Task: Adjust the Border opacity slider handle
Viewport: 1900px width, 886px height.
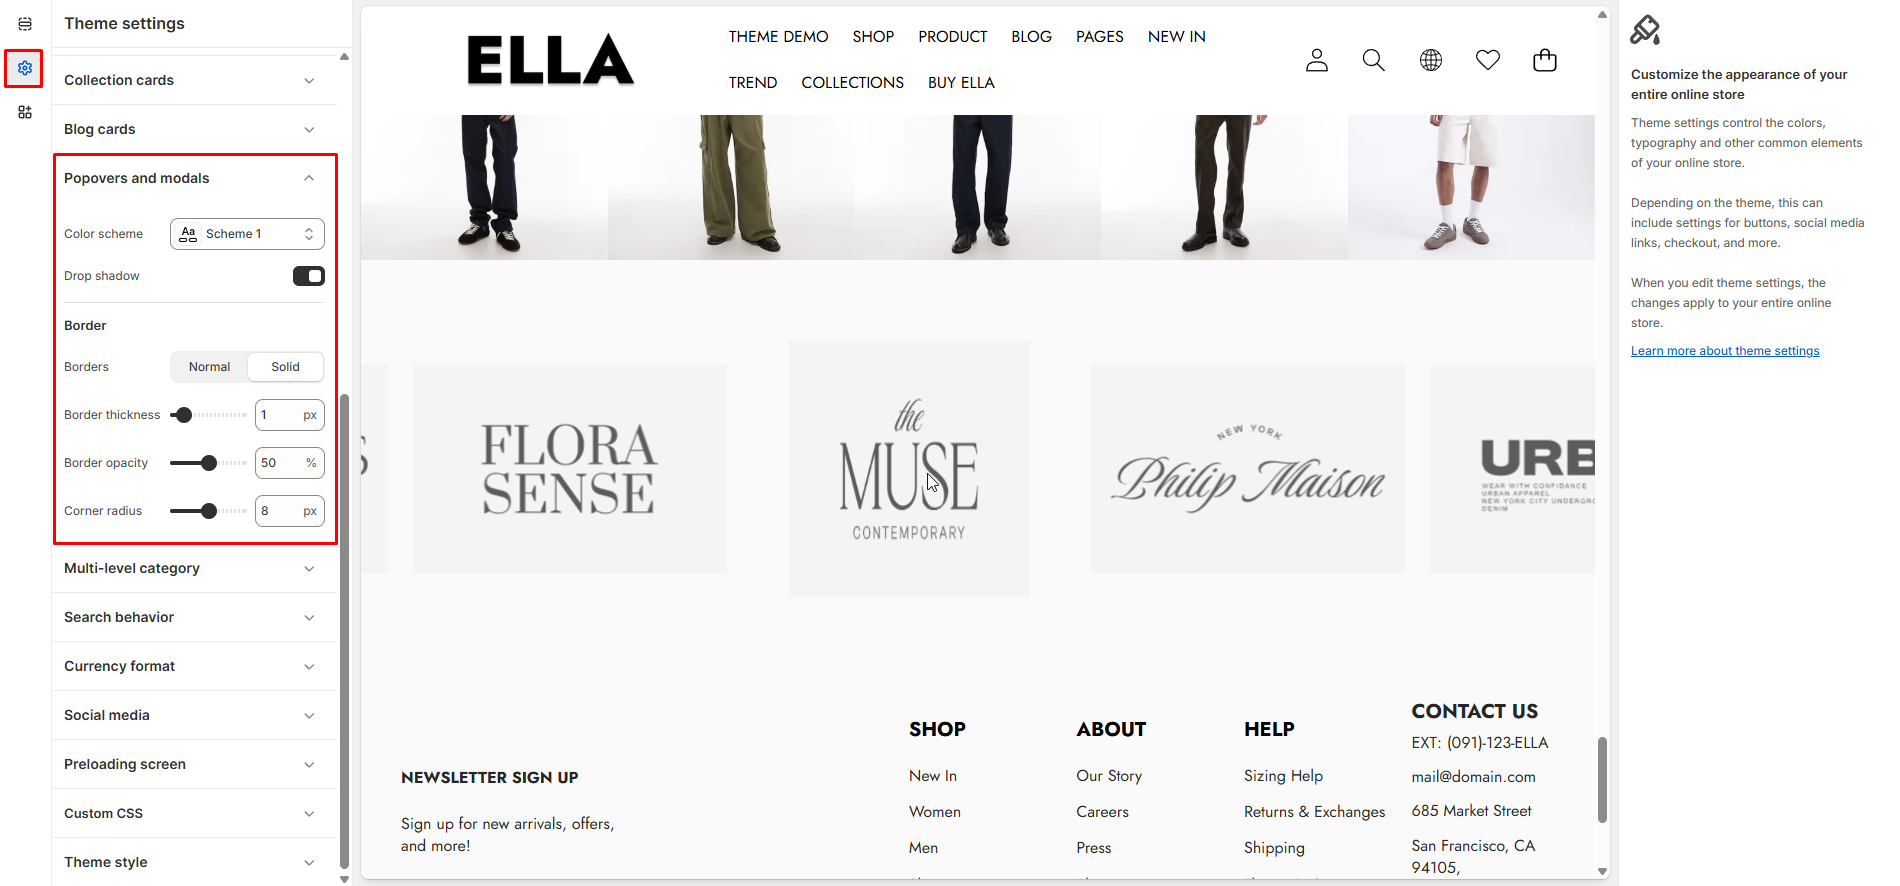Action: click(x=208, y=463)
